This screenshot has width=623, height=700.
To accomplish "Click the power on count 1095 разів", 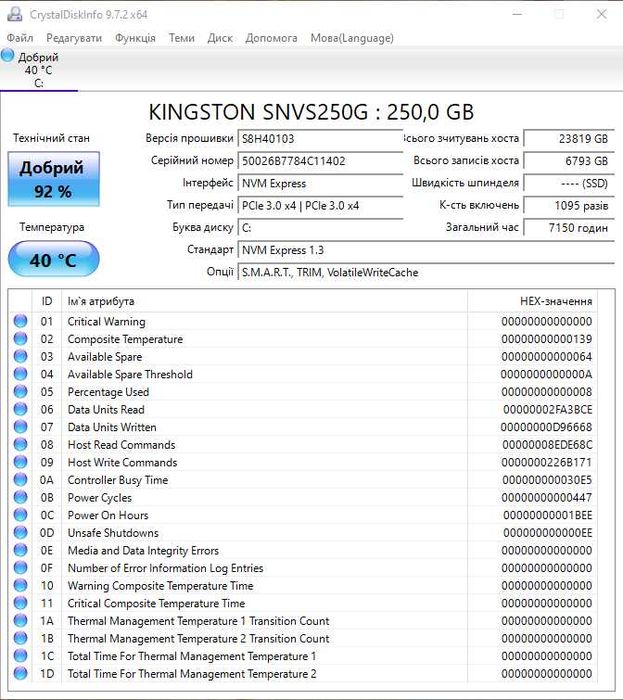I will [x=569, y=206].
